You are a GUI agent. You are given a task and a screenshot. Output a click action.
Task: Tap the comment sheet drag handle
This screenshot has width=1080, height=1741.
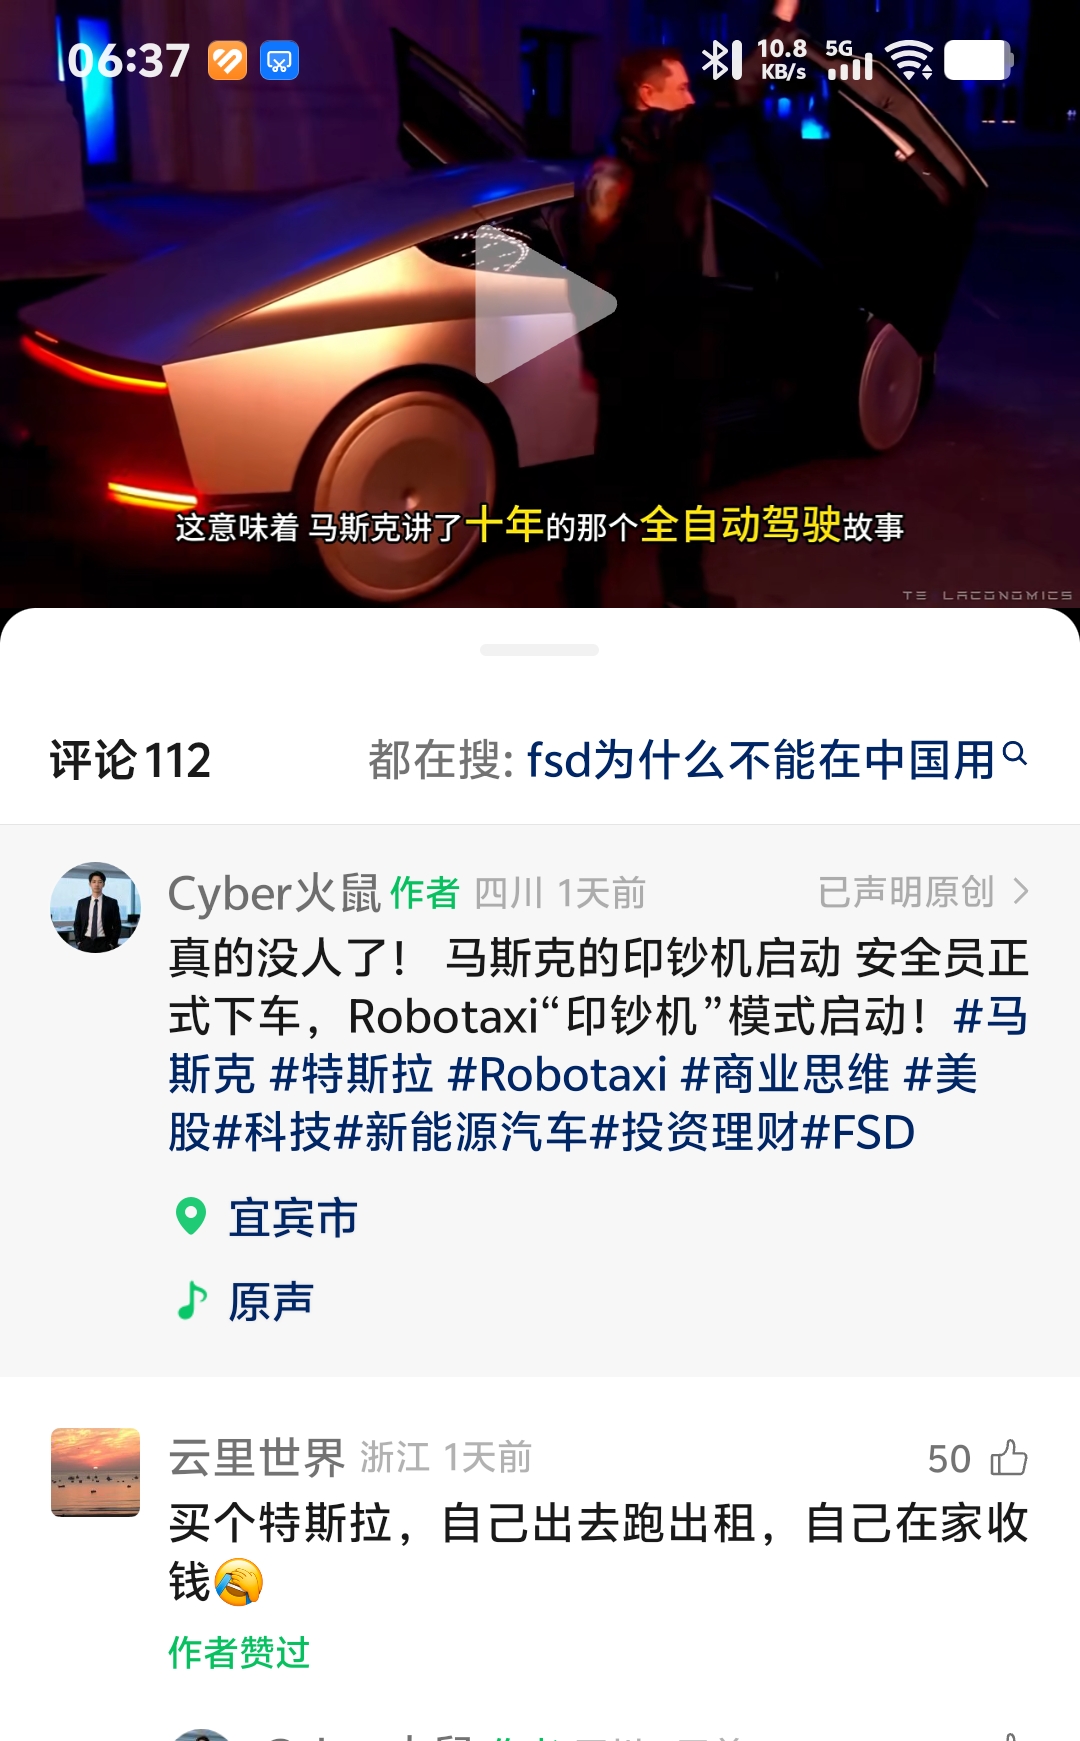pos(539,650)
